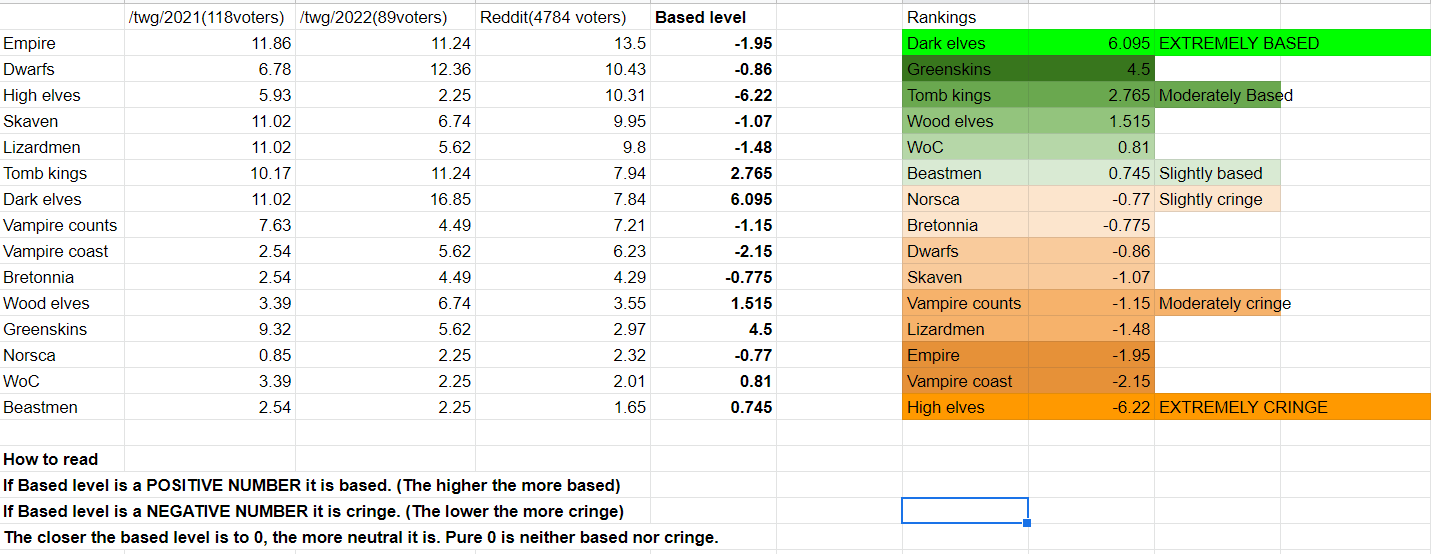Click 'Bretonnia' cell in Rankings
This screenshot has height=554, width=1431.
[965, 226]
